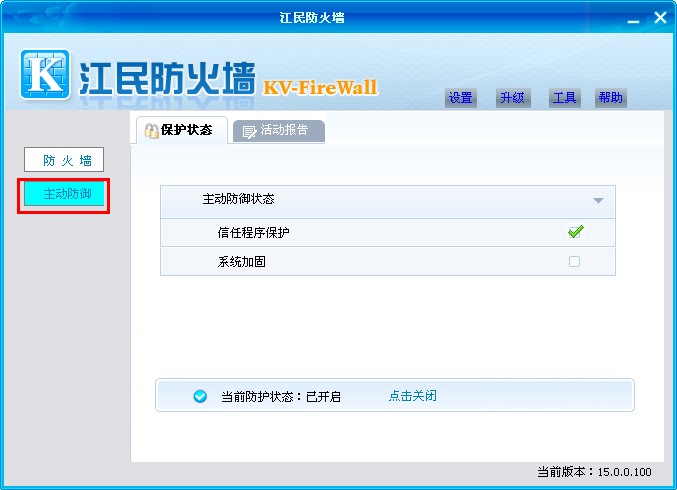677x490 pixels.
Task: Click the 点击关闭 link
Action: coord(412,395)
